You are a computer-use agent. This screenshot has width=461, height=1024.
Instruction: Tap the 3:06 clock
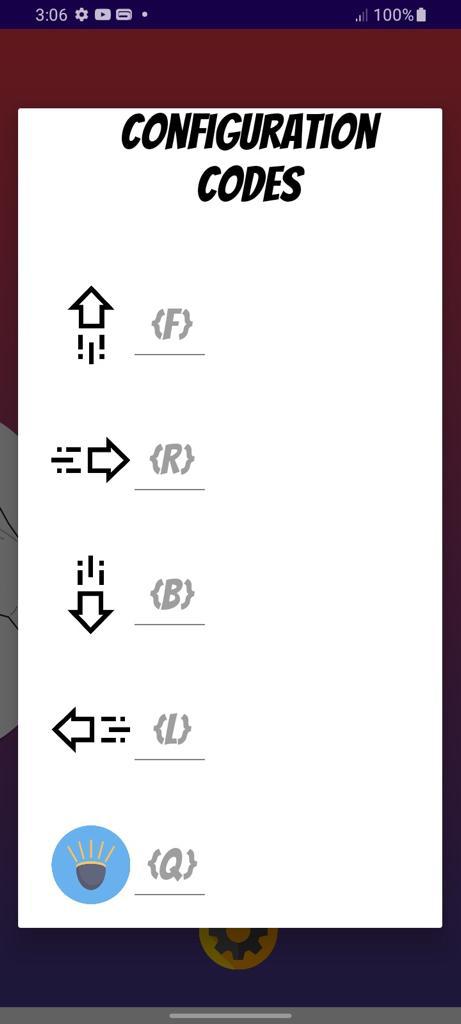coord(52,14)
